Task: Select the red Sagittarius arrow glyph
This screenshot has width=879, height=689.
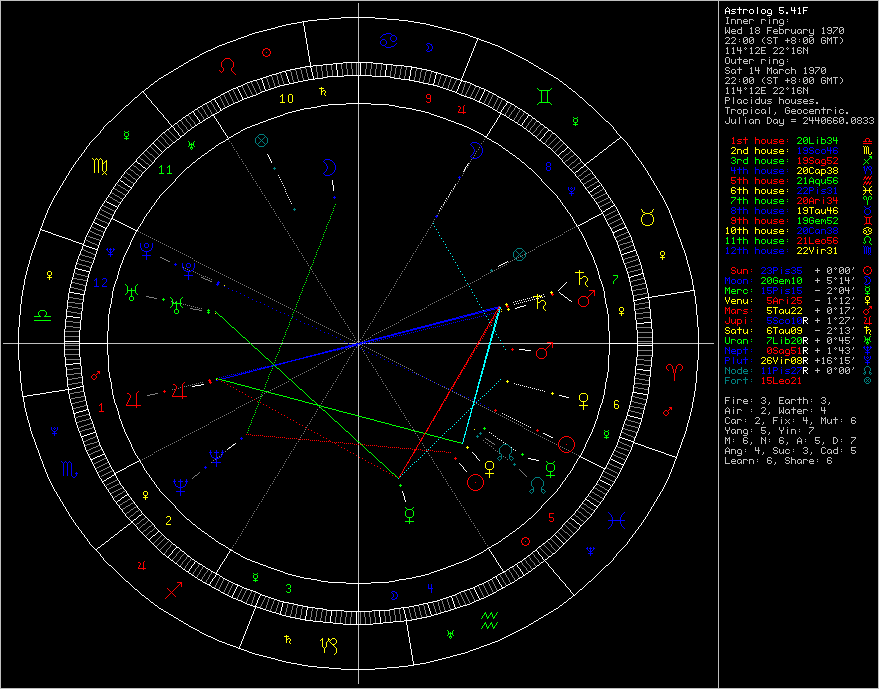Action: [174, 588]
